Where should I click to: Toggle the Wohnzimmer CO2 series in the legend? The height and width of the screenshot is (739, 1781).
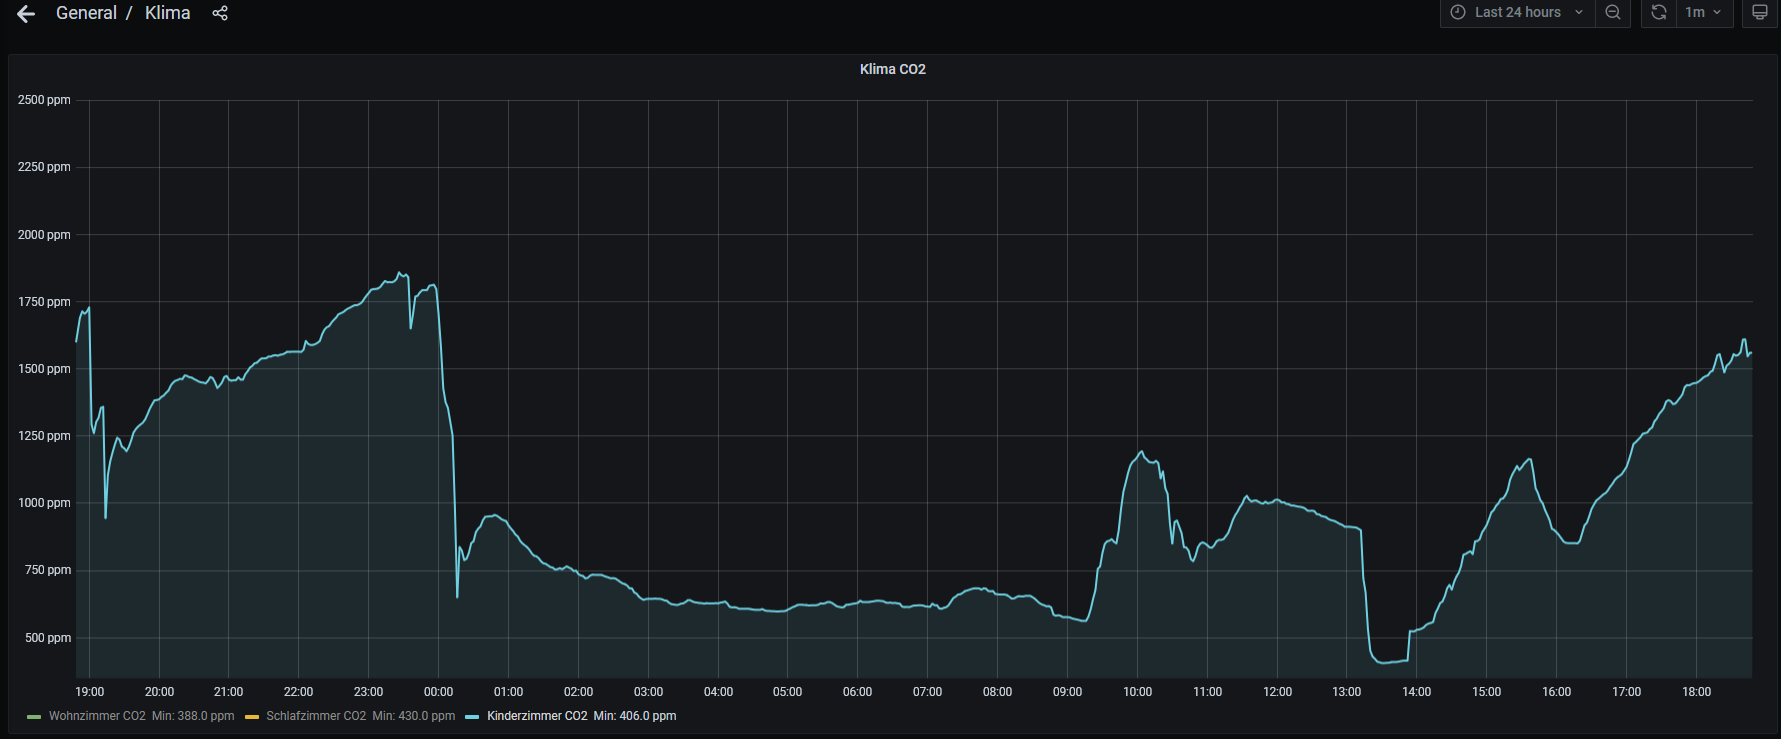97,716
